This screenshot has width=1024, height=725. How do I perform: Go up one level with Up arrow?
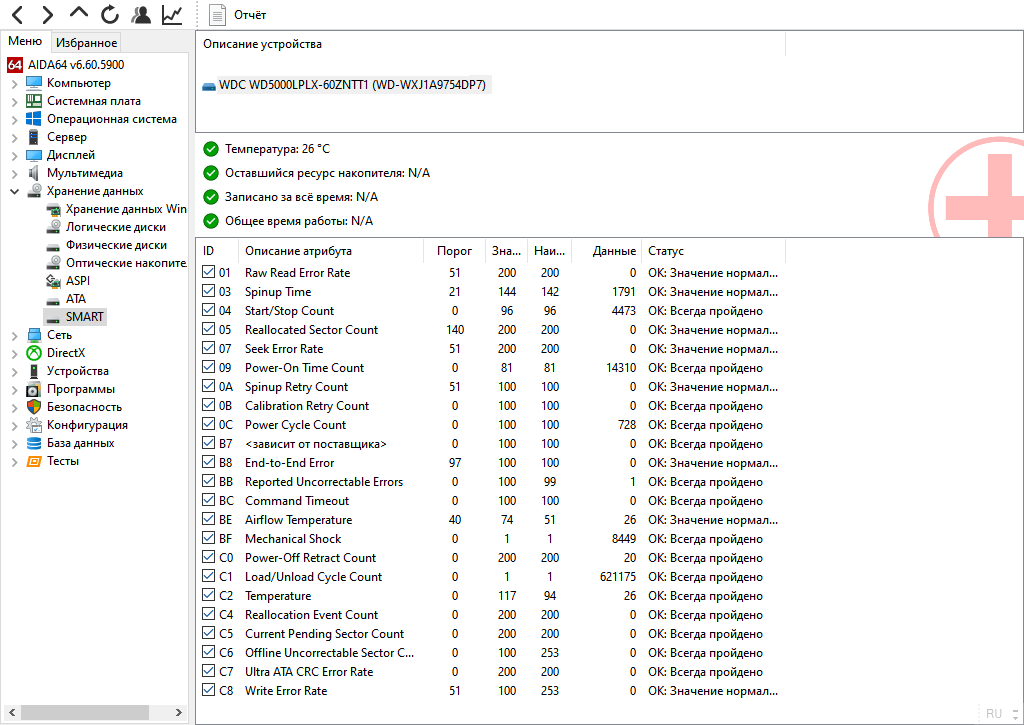[x=79, y=12]
